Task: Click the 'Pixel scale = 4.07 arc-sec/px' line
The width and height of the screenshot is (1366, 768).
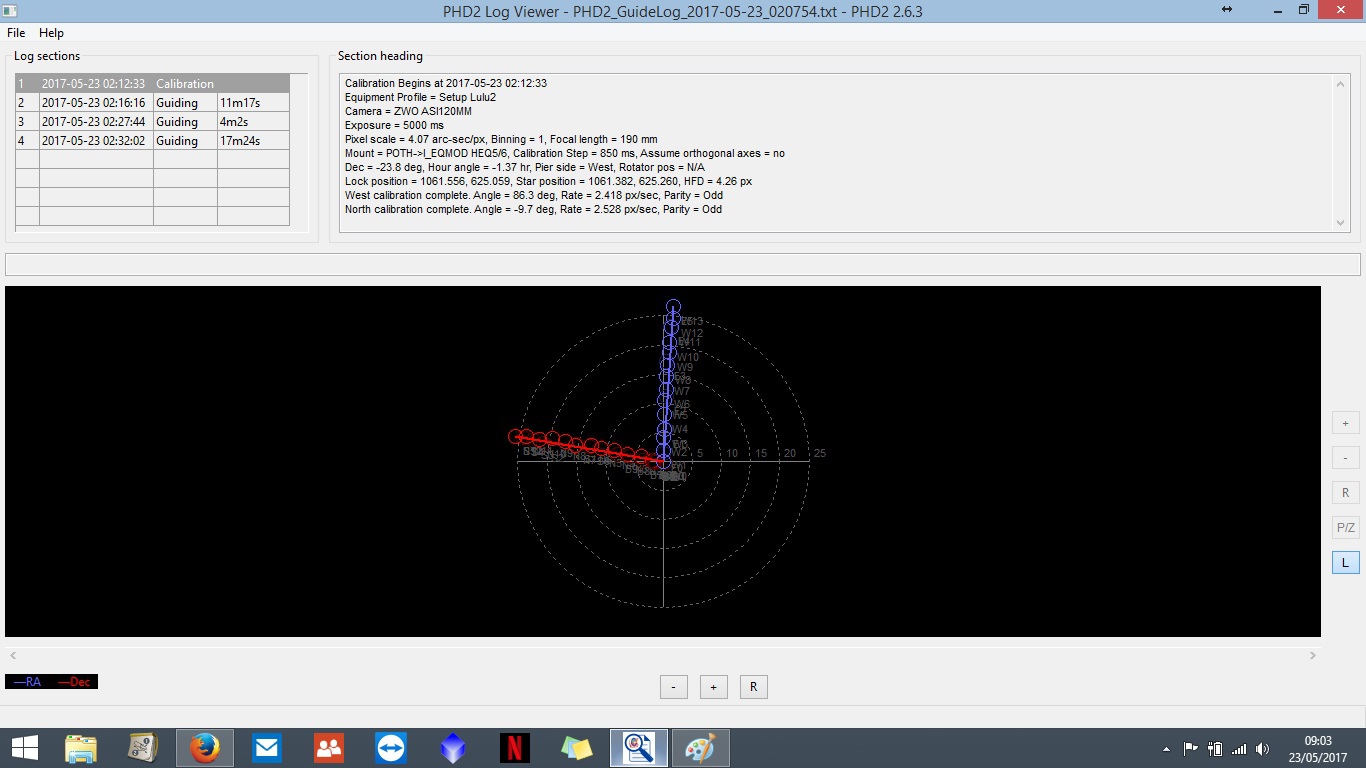Action: tap(501, 139)
